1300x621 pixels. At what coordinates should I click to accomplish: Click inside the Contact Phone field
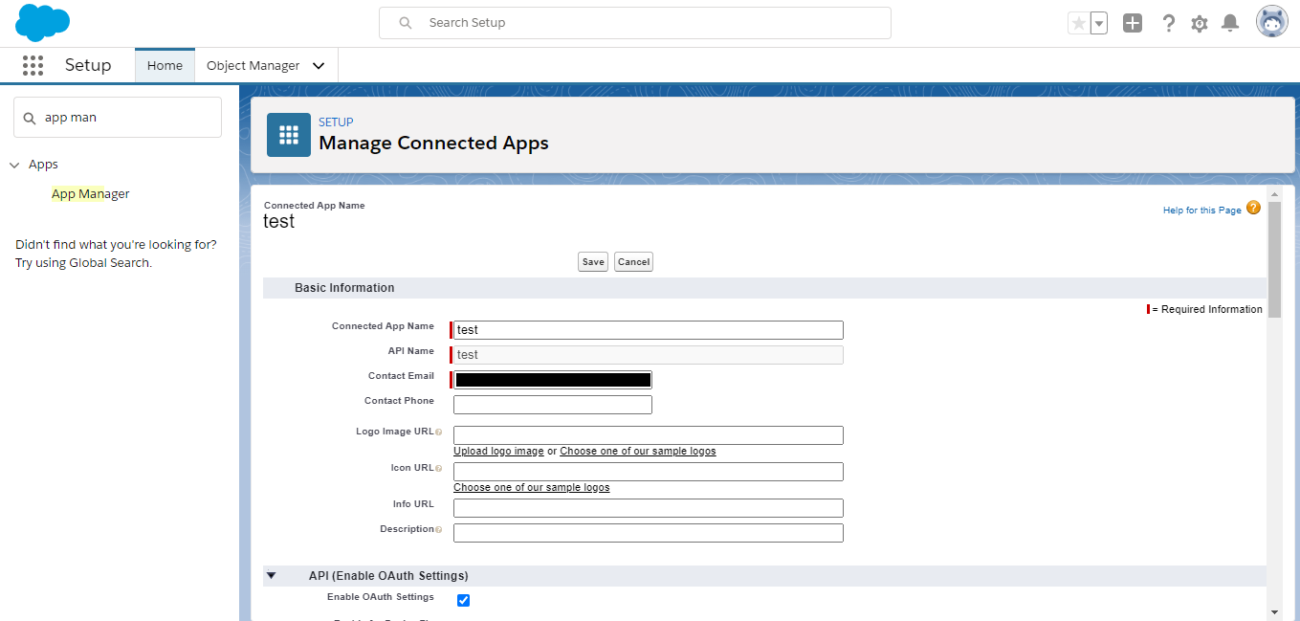pyautogui.click(x=552, y=404)
